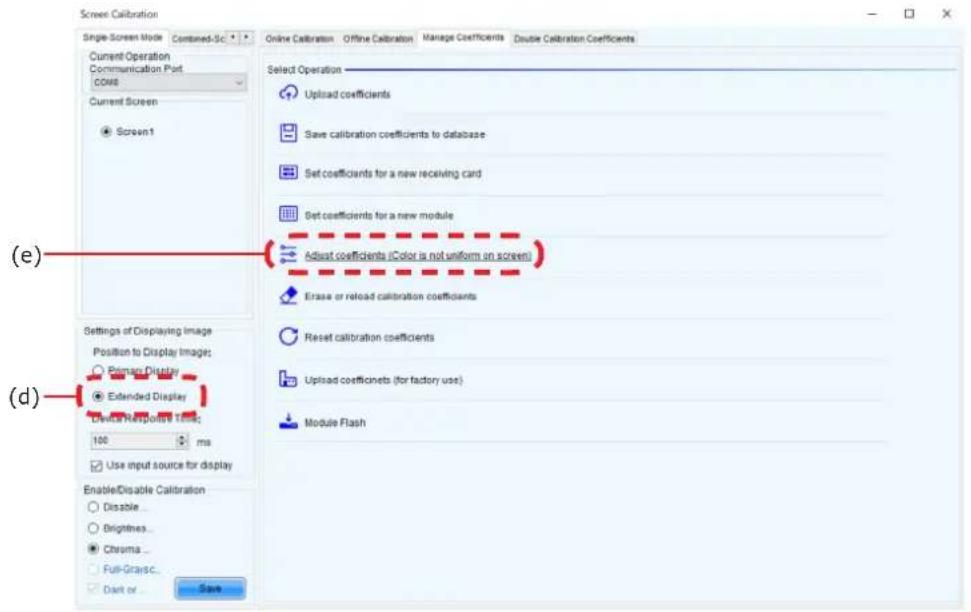Choose Set coefficients for a new receiving card
This screenshot has height=612, width=971.
click(x=393, y=173)
